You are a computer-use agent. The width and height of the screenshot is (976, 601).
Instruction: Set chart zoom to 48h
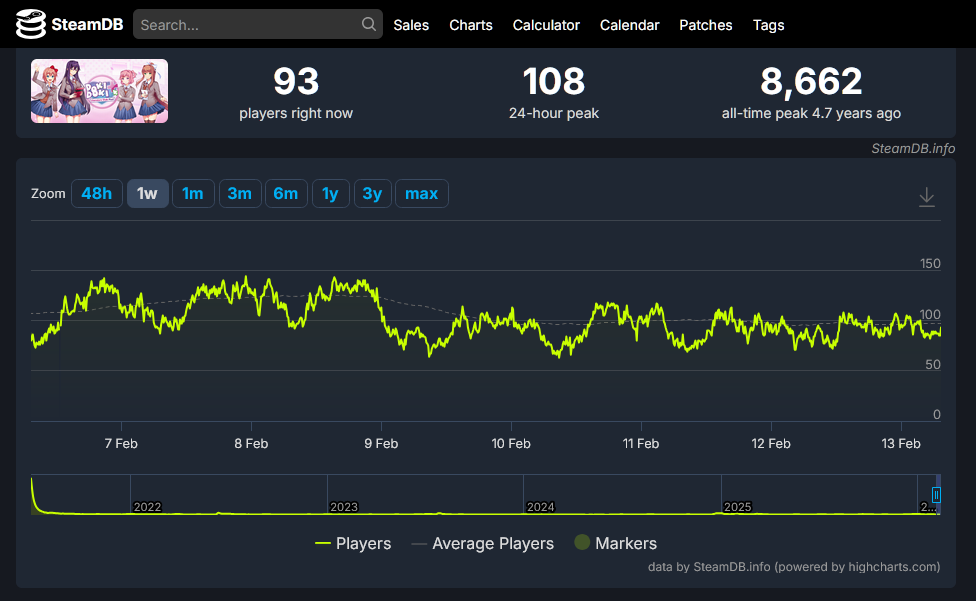[x=96, y=193]
